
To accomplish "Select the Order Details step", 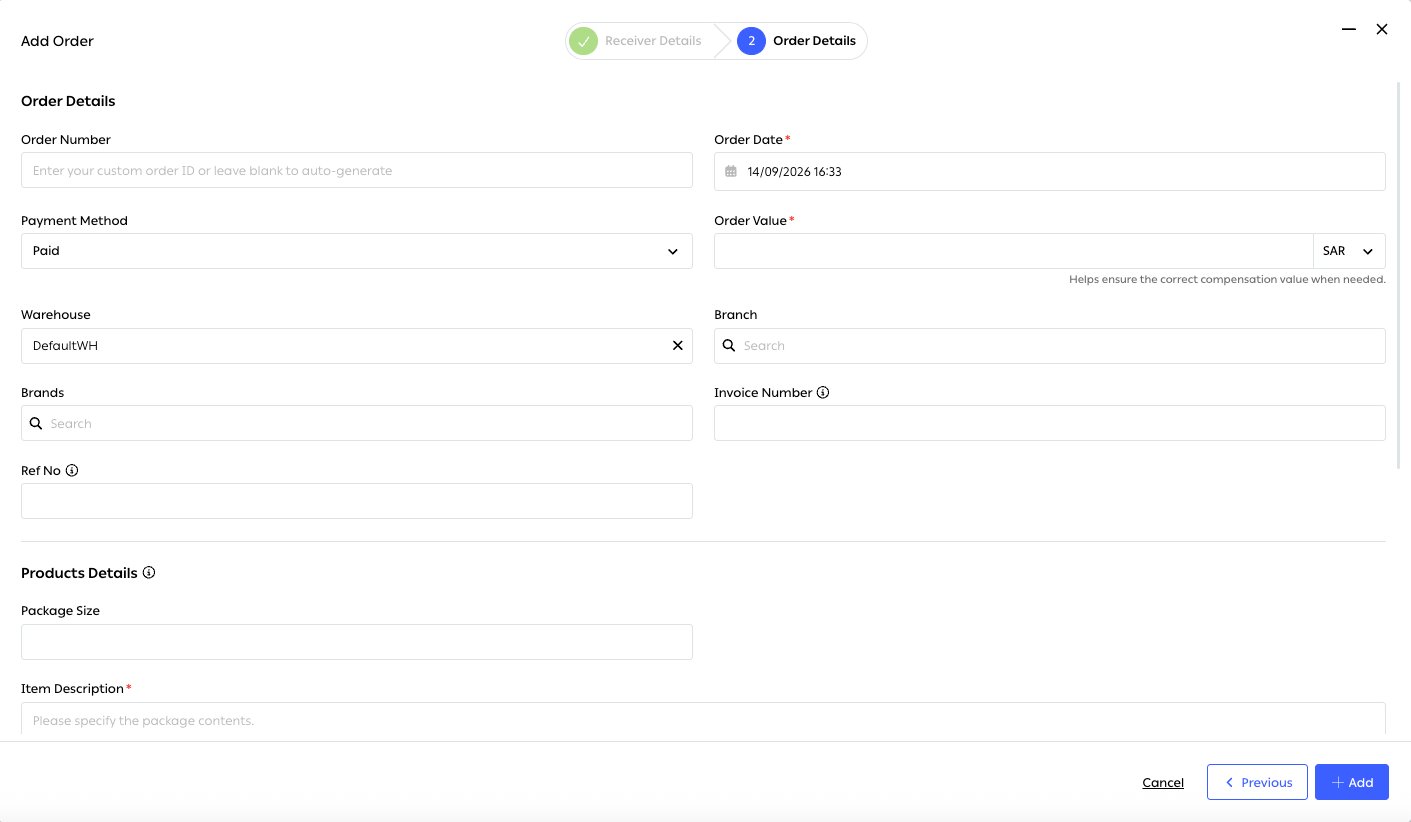I will coord(814,41).
